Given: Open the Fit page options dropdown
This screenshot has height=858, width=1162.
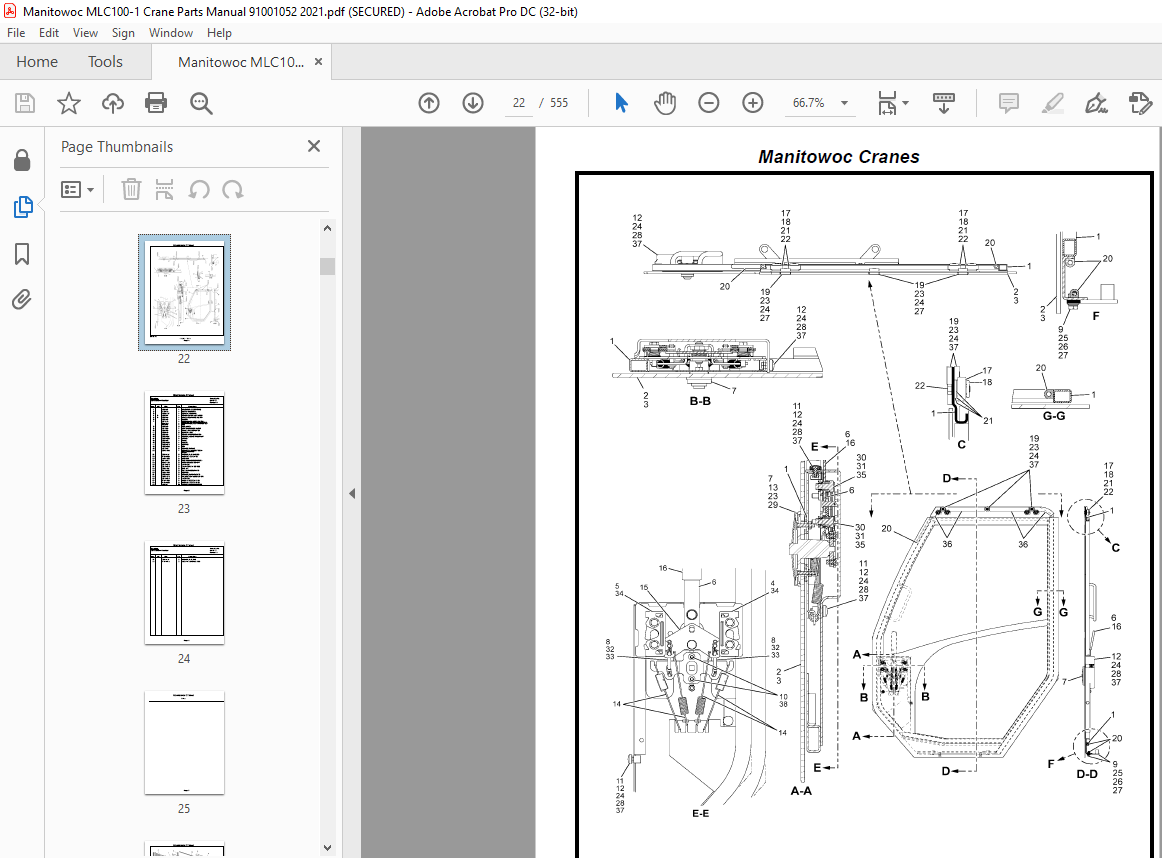Looking at the screenshot, I should point(893,103).
